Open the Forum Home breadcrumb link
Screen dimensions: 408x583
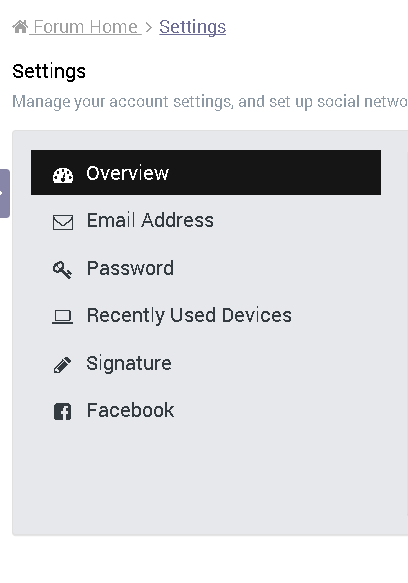[86, 27]
